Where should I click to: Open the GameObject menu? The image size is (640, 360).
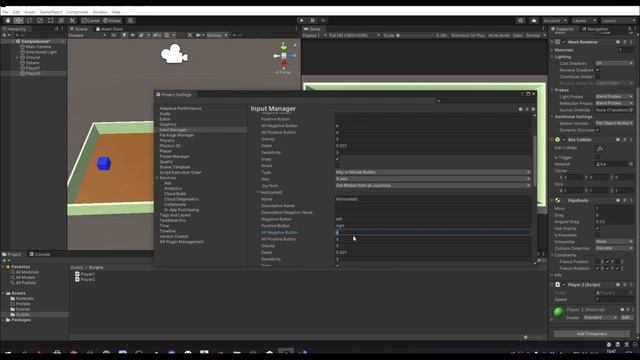click(x=51, y=12)
